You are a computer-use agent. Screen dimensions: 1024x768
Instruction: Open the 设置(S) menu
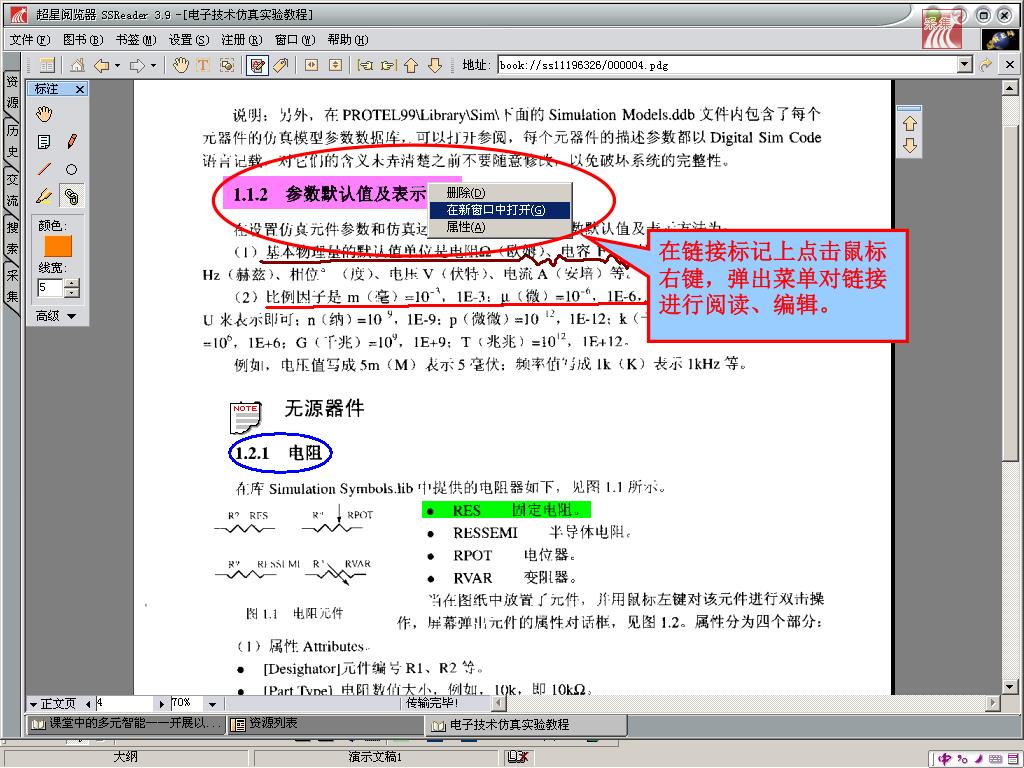pos(188,40)
